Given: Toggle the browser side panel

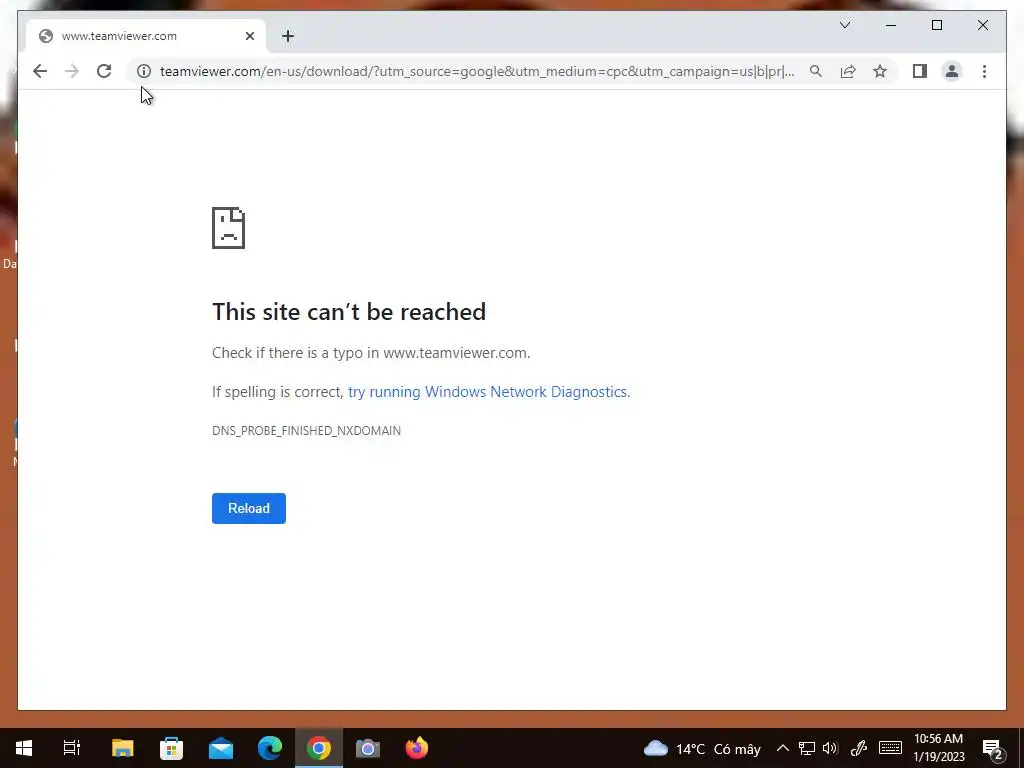Looking at the screenshot, I should pos(920,71).
